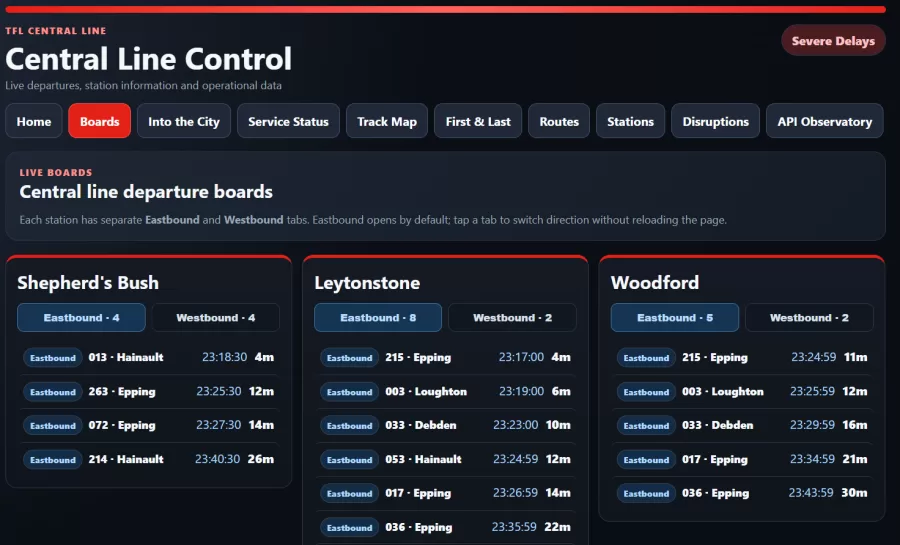Switch Woodford to Westbound · 2

809,317
